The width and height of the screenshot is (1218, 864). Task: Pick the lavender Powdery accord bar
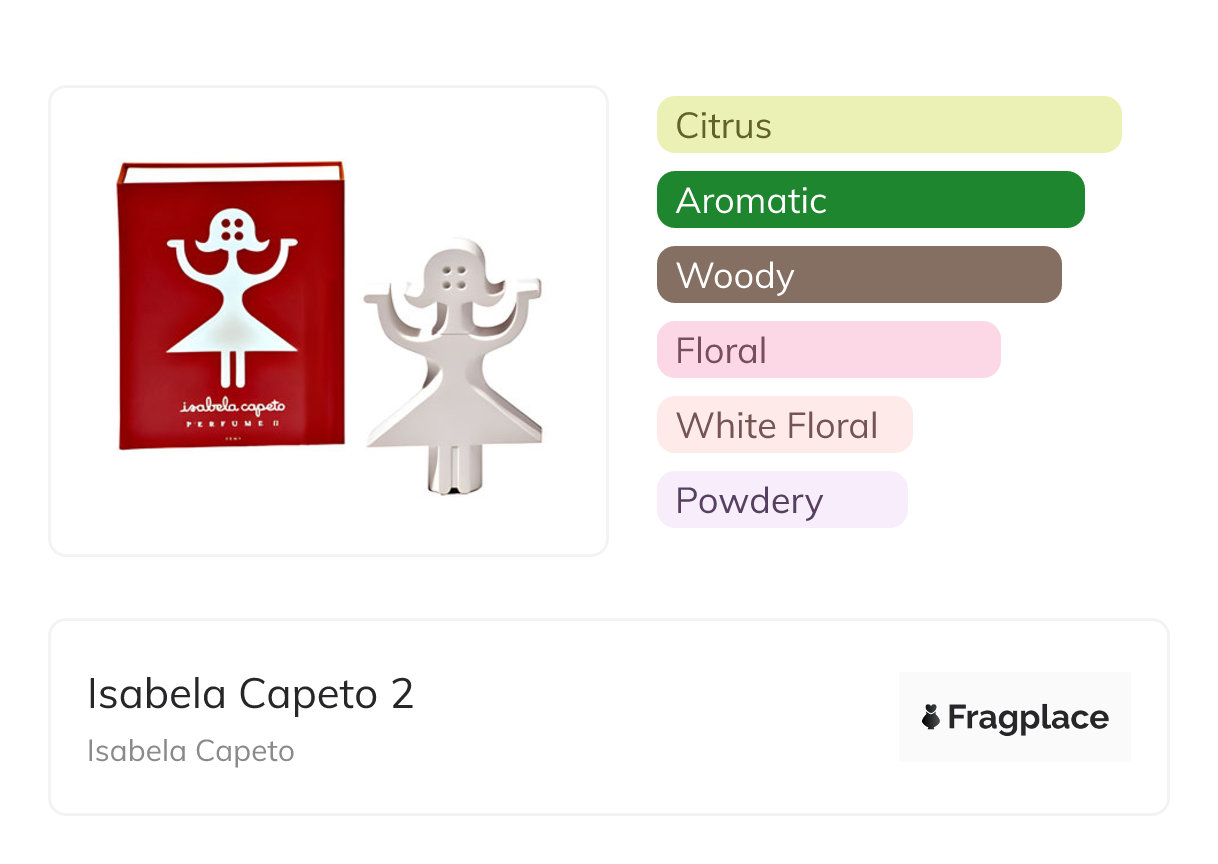pos(781,500)
